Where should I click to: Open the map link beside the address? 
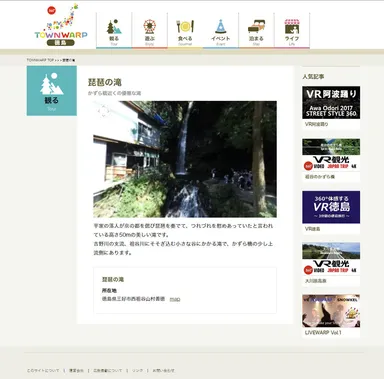[x=175, y=299]
